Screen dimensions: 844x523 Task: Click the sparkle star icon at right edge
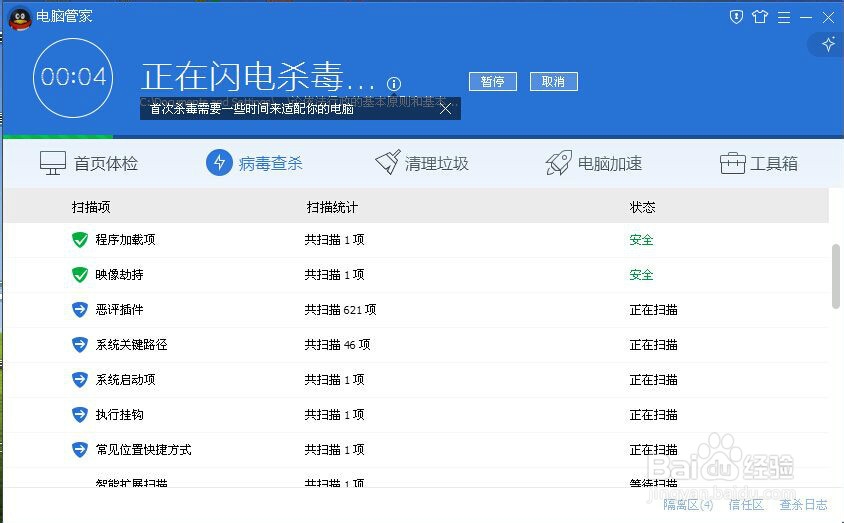[x=828, y=44]
